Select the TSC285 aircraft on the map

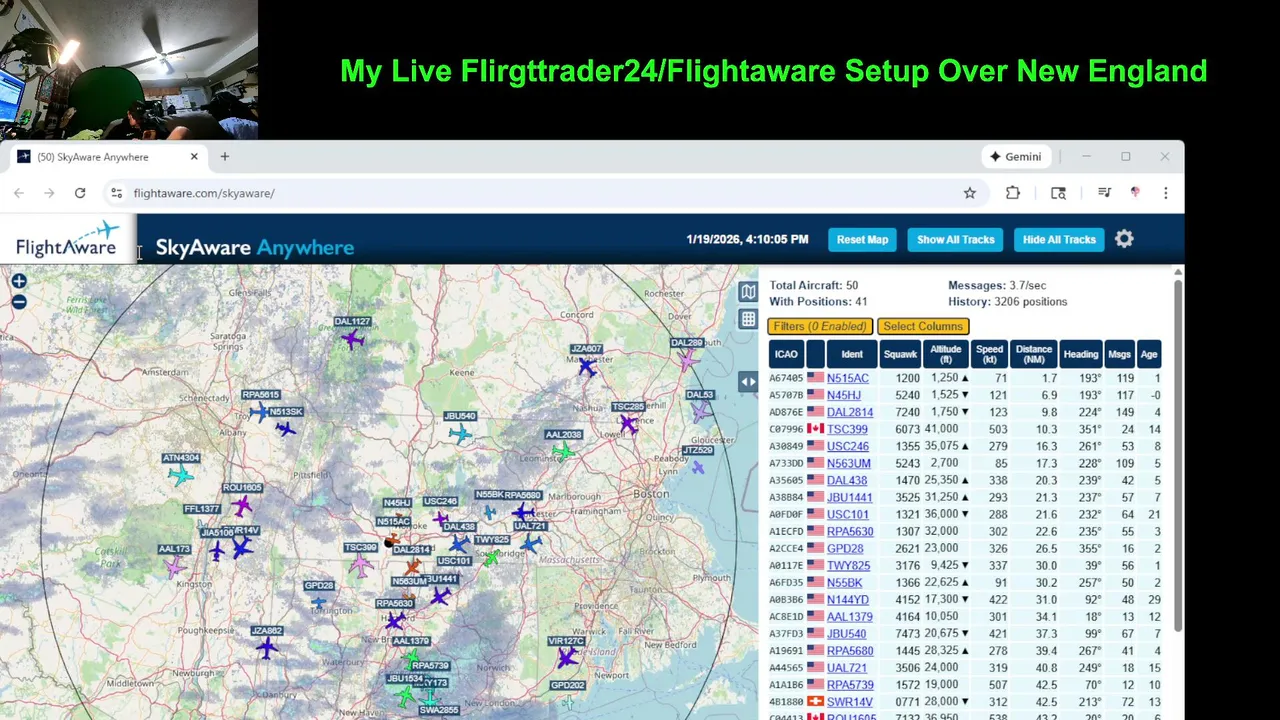coord(628,424)
